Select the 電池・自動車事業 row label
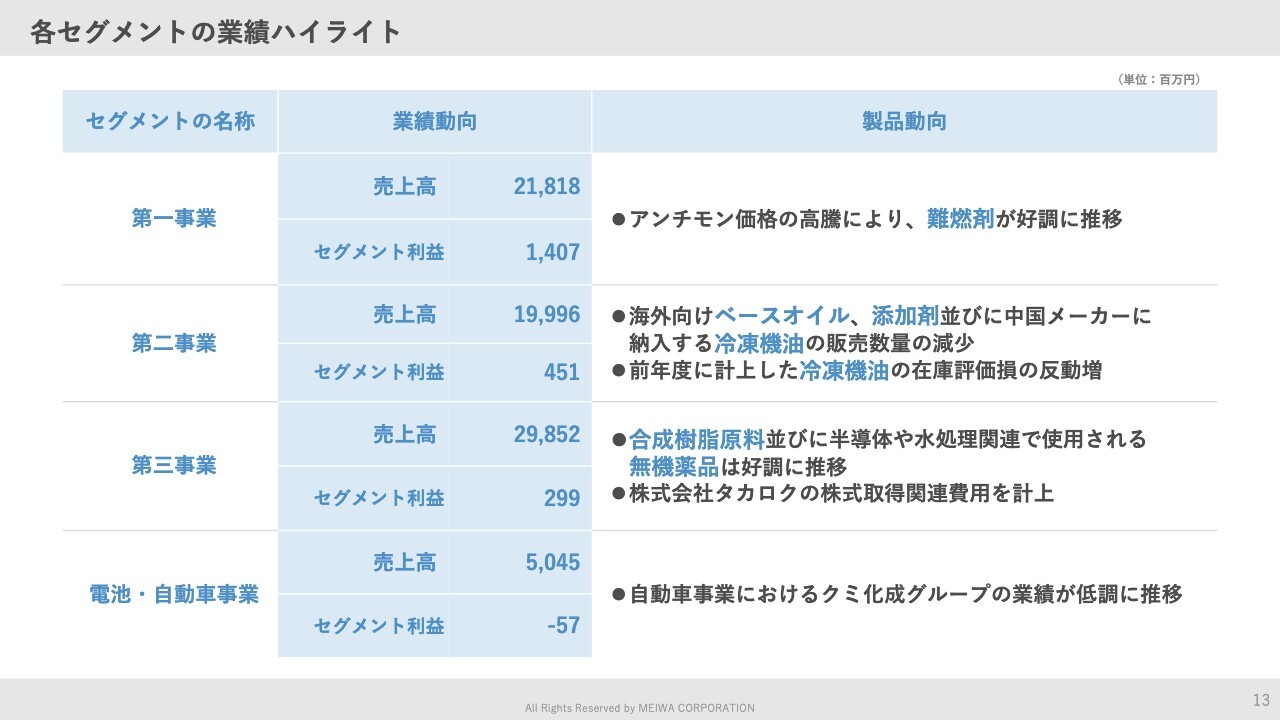The height and width of the screenshot is (720, 1280). tap(174, 594)
